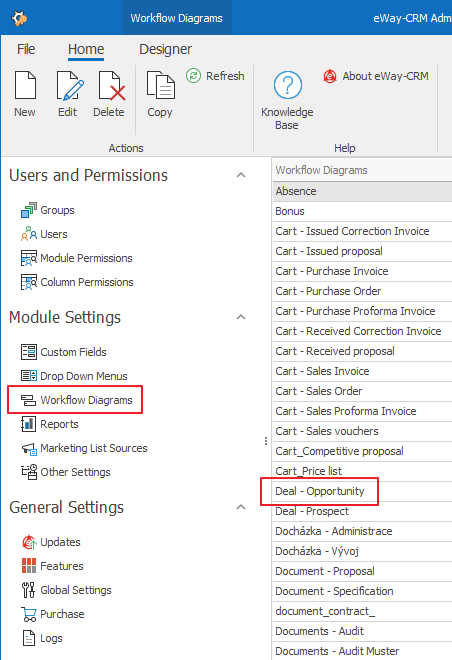Click the New document icon

(x=25, y=85)
